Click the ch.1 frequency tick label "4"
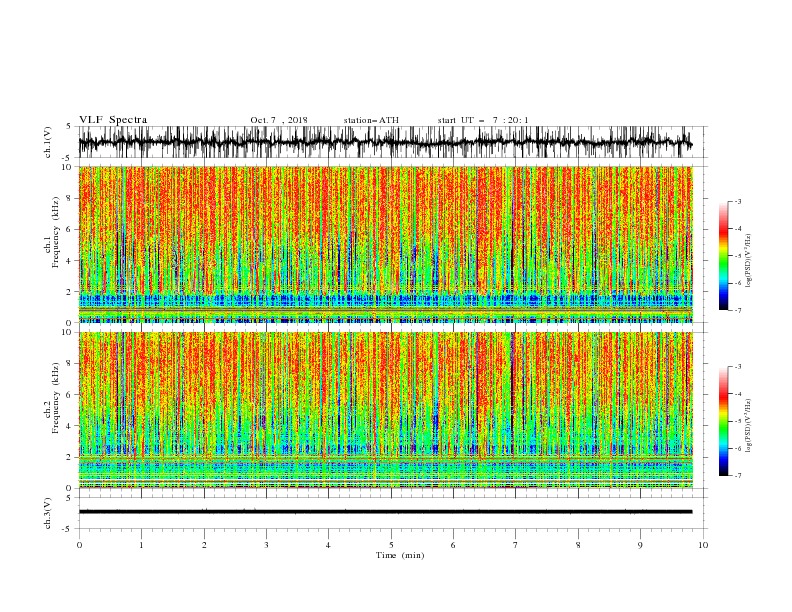The width and height of the screenshot is (792, 612). pyautogui.click(x=70, y=261)
